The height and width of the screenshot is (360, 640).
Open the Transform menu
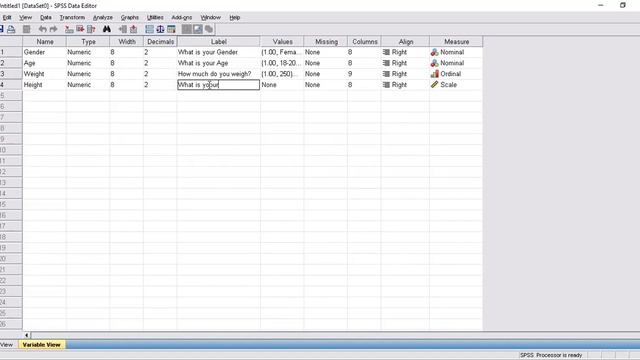tap(72, 18)
